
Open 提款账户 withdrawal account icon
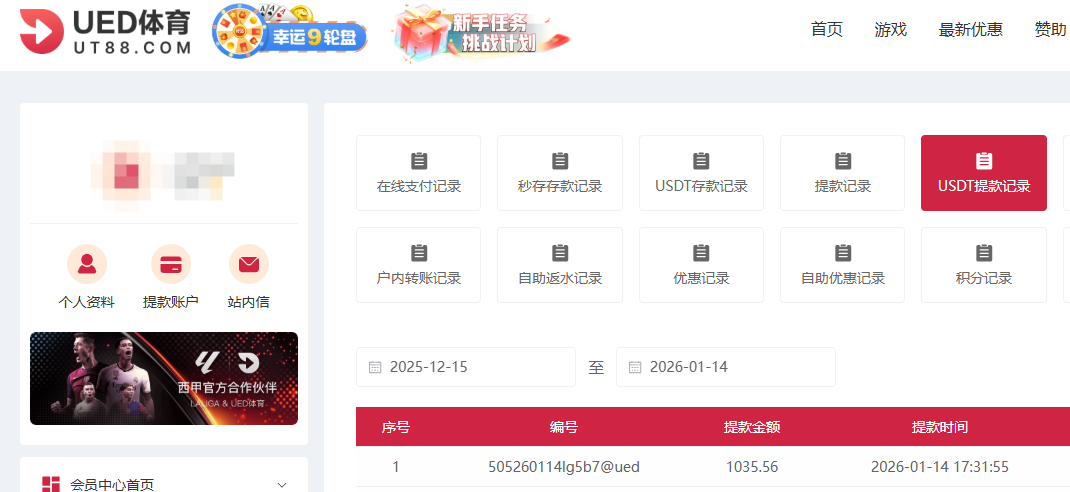click(170, 265)
